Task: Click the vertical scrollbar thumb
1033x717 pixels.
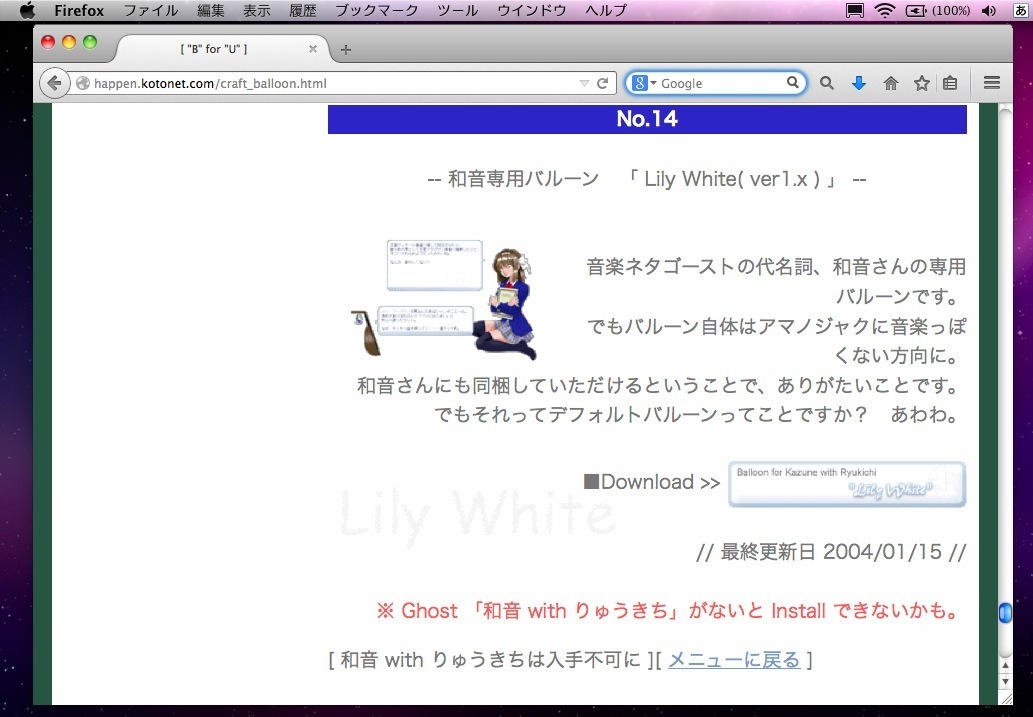Action: 1005,613
